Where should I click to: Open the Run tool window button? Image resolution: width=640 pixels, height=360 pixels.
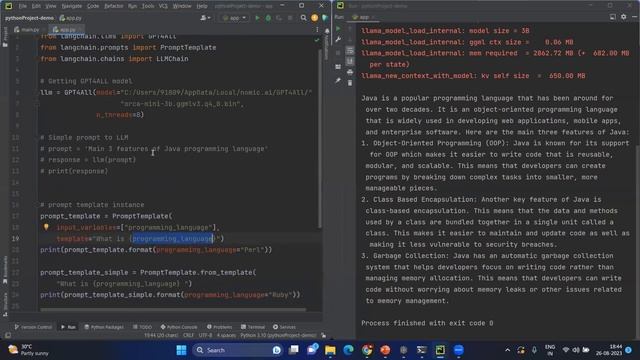tap(68, 327)
